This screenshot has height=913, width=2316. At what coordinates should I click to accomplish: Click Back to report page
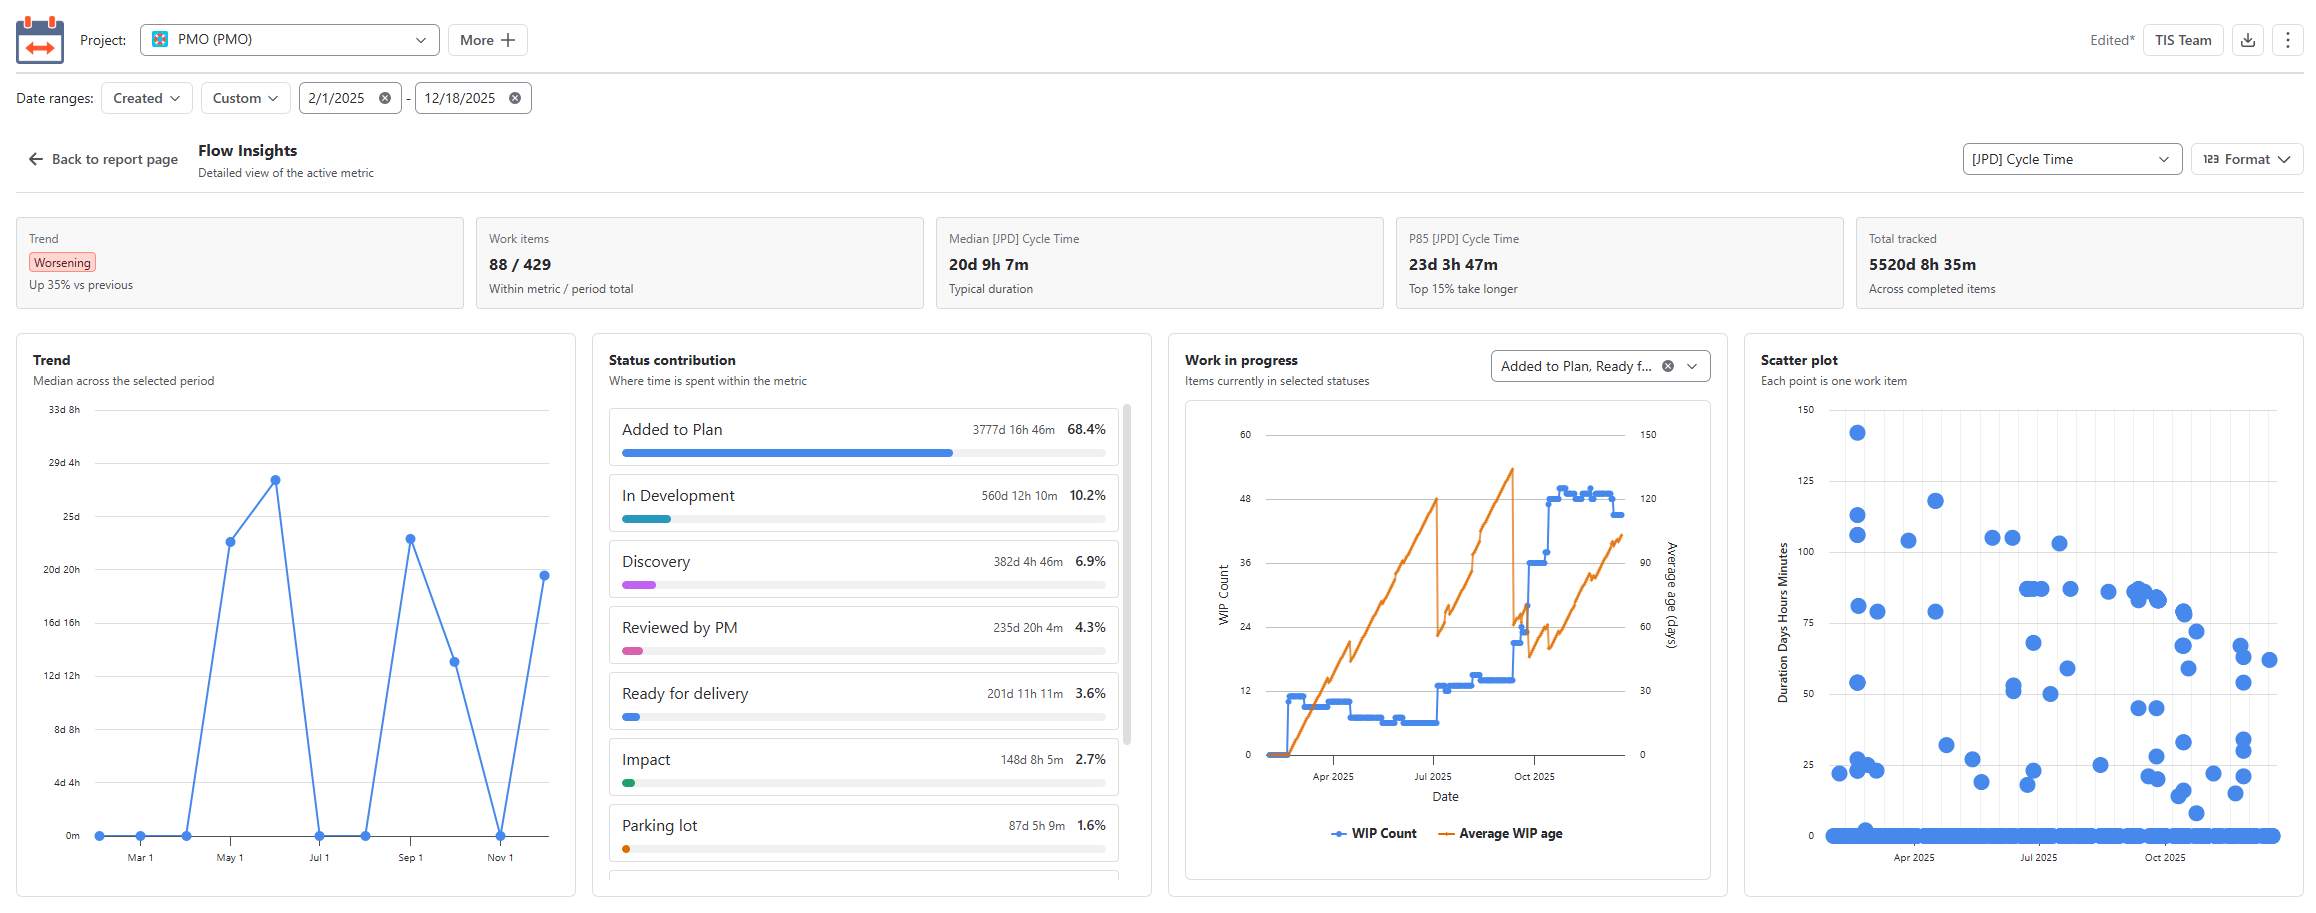(x=104, y=159)
